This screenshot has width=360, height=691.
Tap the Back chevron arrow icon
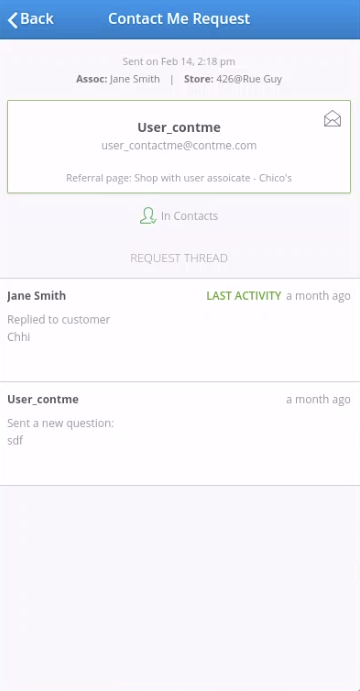tap(13, 20)
